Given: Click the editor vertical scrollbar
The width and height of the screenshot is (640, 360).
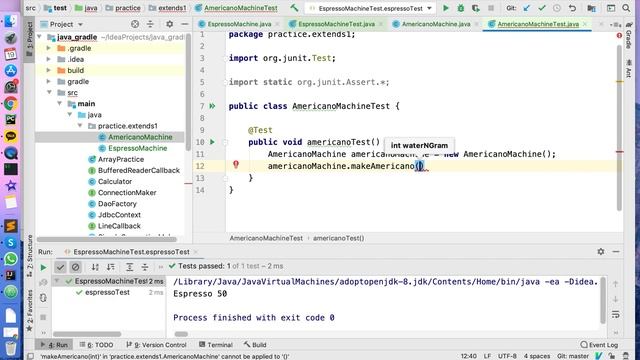Looking at the screenshot, I should click(x=619, y=127).
